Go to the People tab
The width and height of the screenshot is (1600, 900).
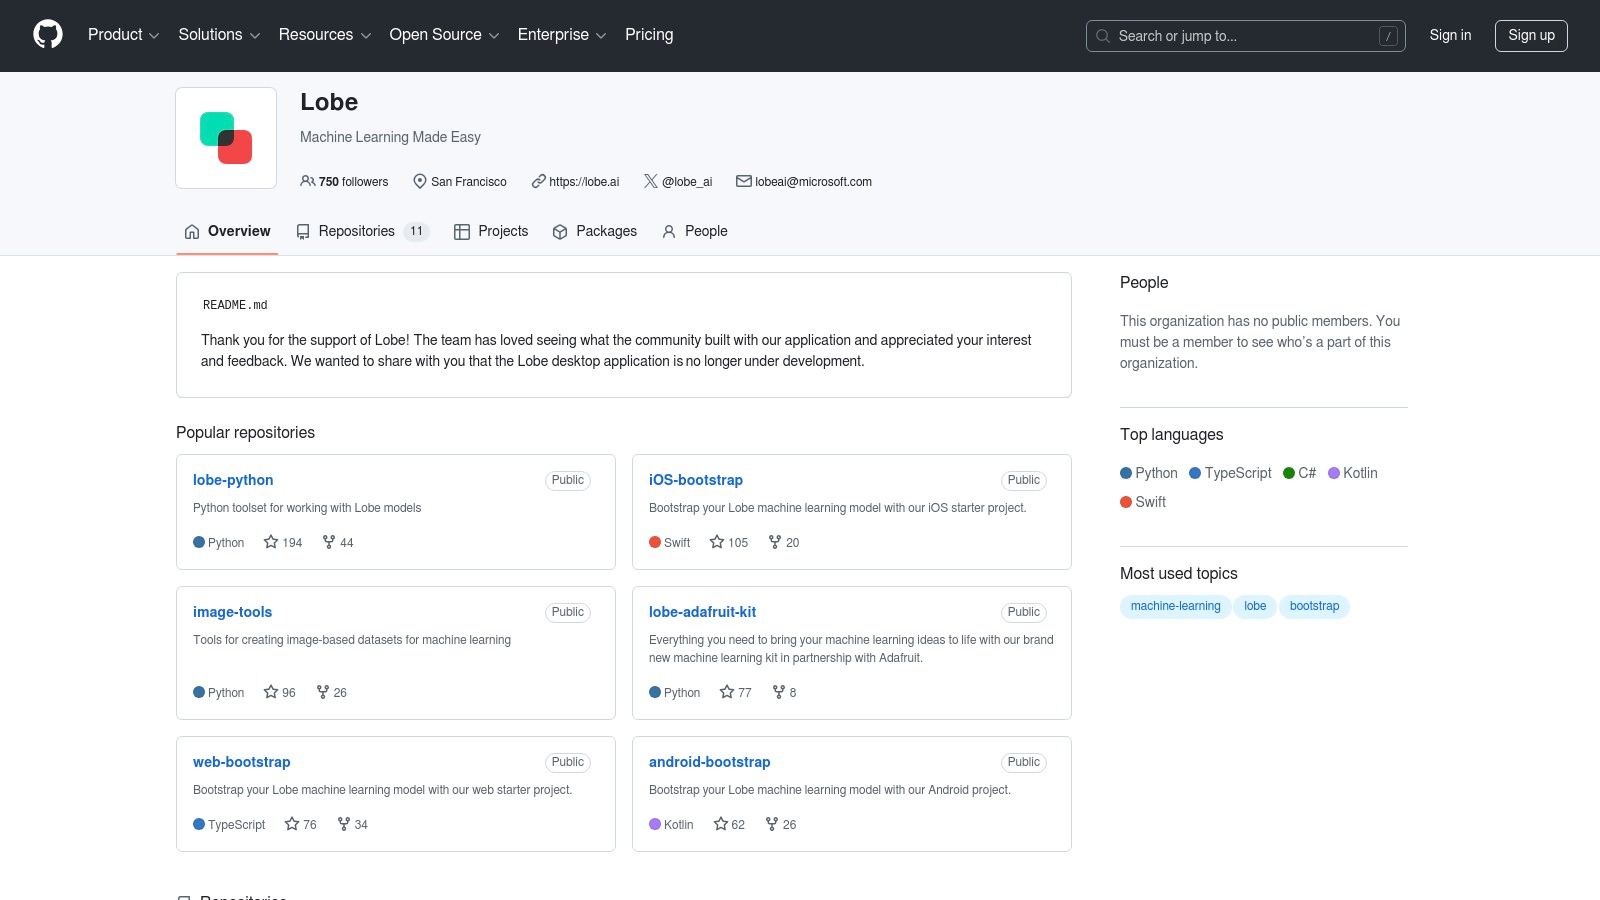pos(694,231)
